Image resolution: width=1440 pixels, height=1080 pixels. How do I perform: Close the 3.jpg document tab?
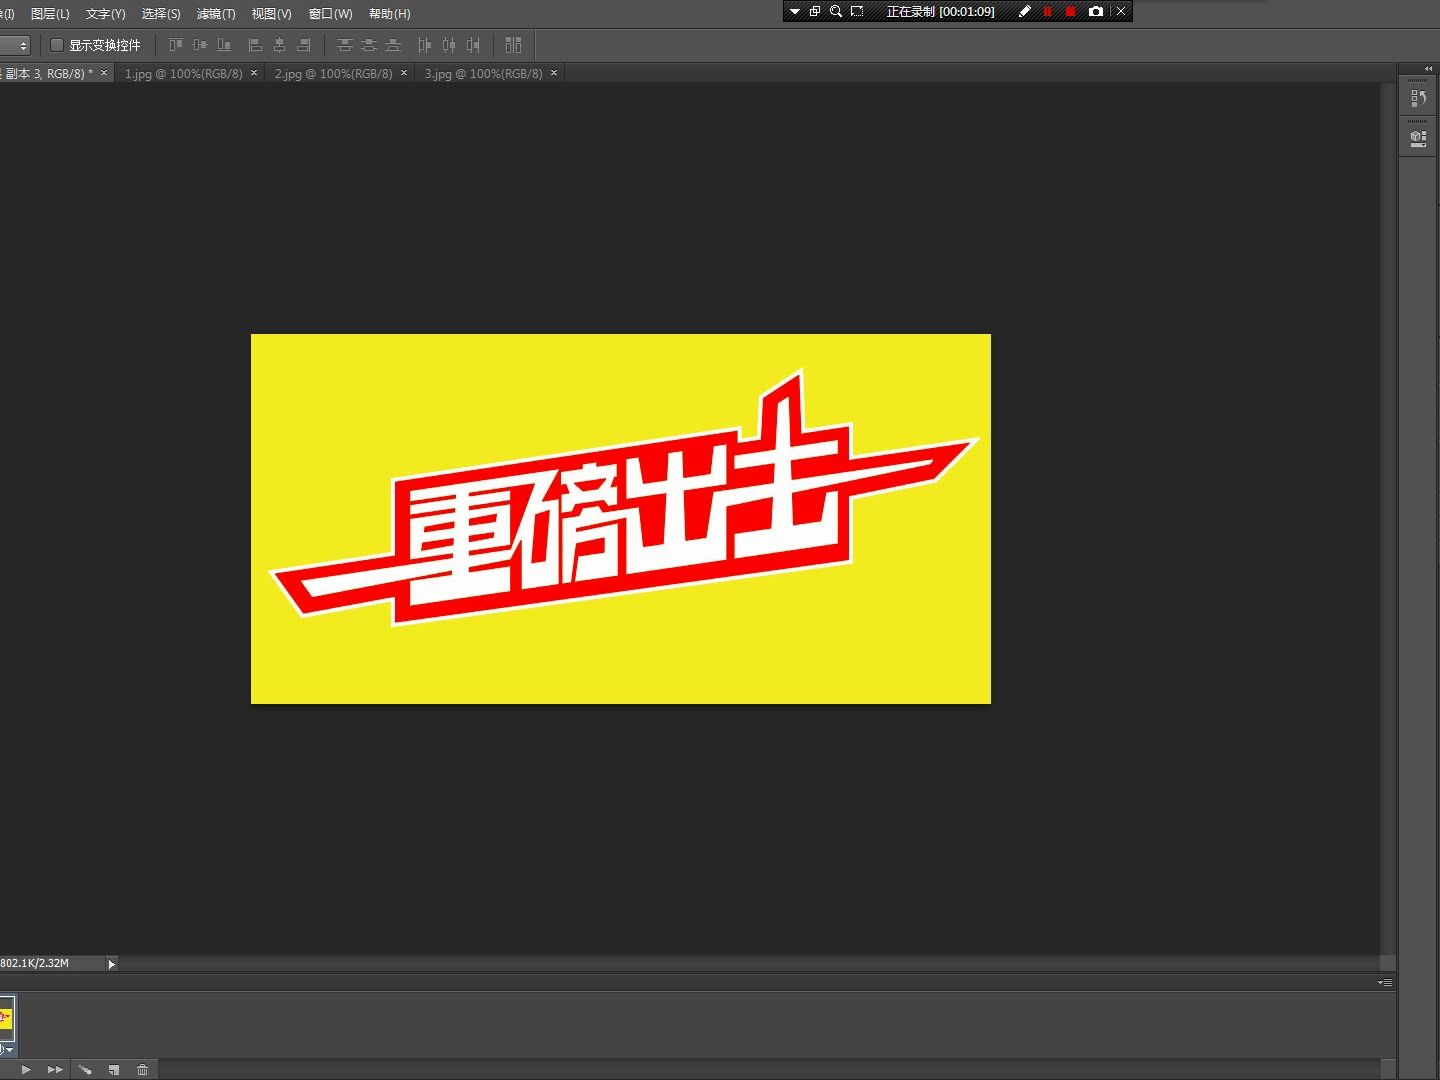coord(554,73)
